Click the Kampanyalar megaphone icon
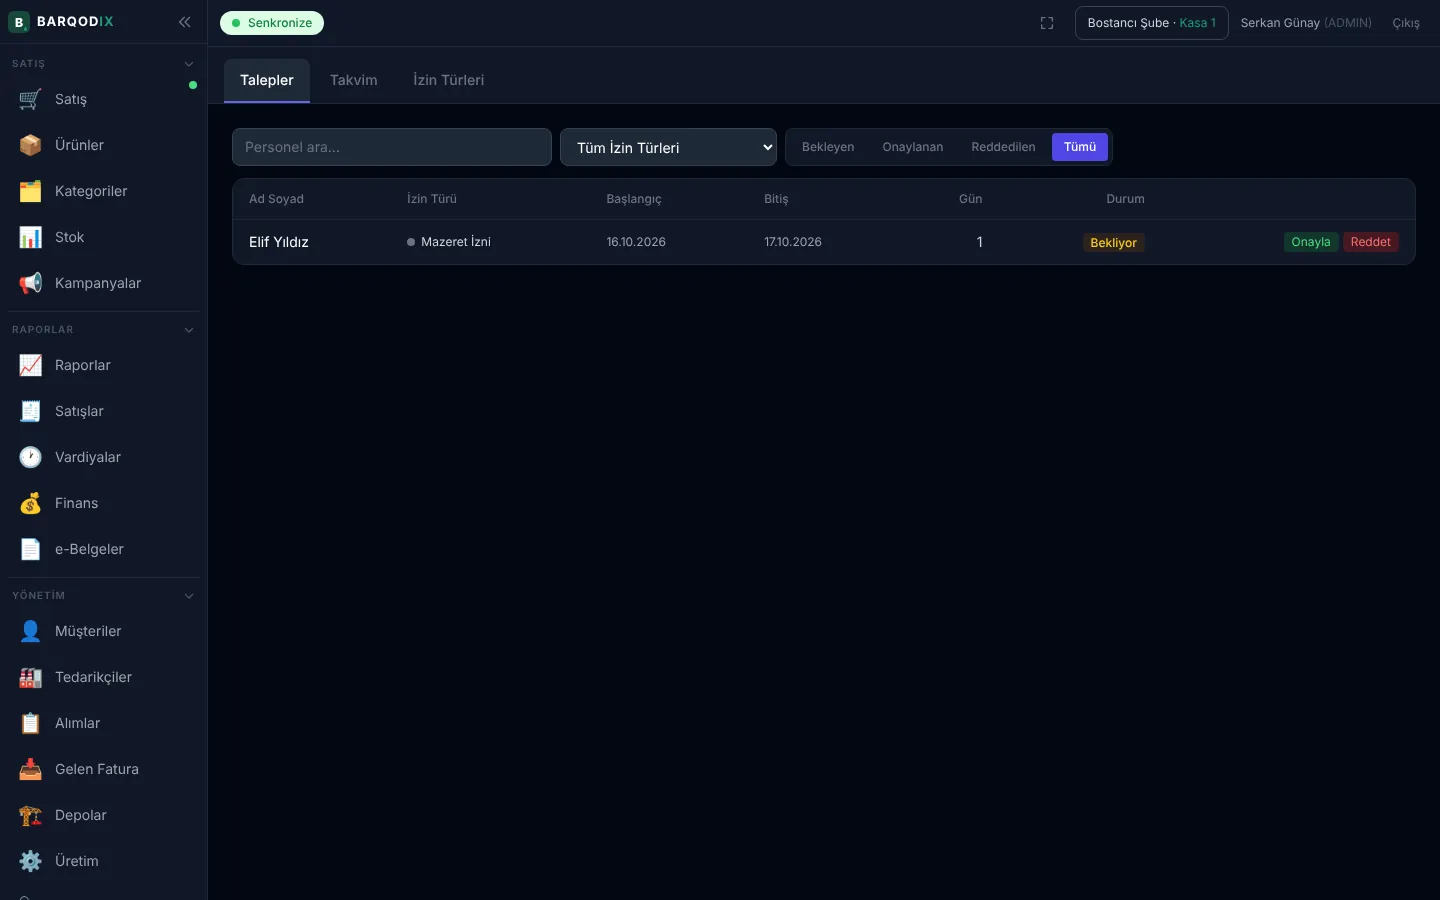 [30, 283]
